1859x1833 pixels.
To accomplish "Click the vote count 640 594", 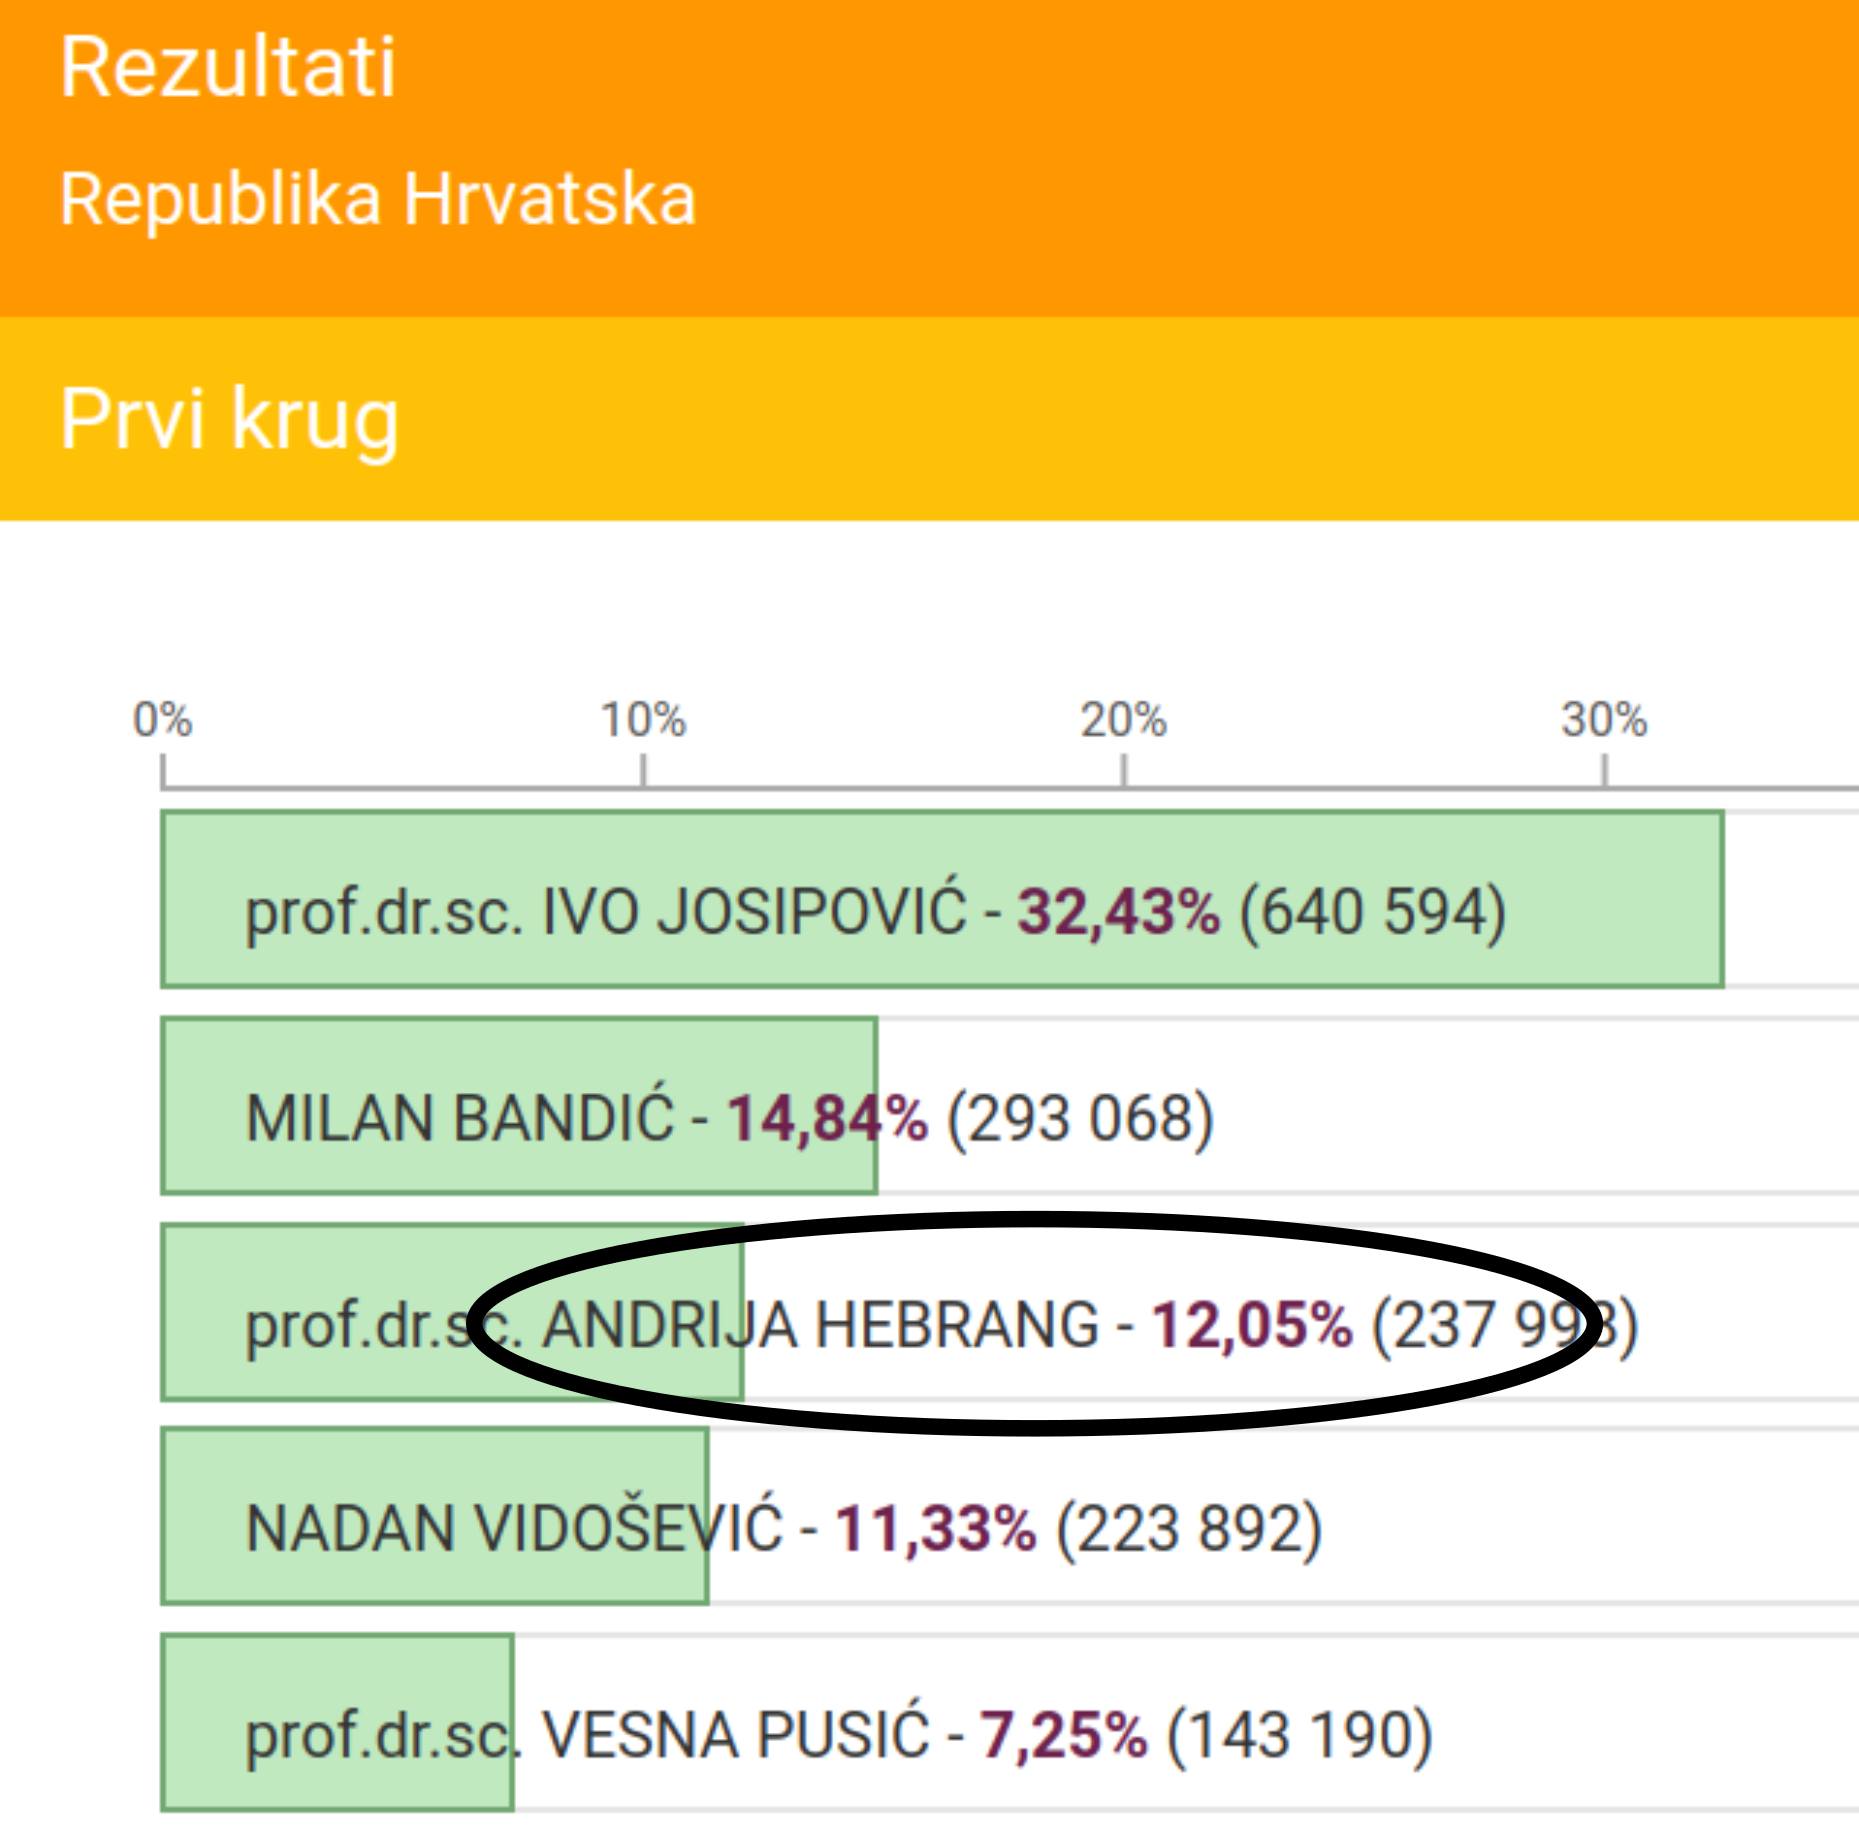I will pos(1373,912).
